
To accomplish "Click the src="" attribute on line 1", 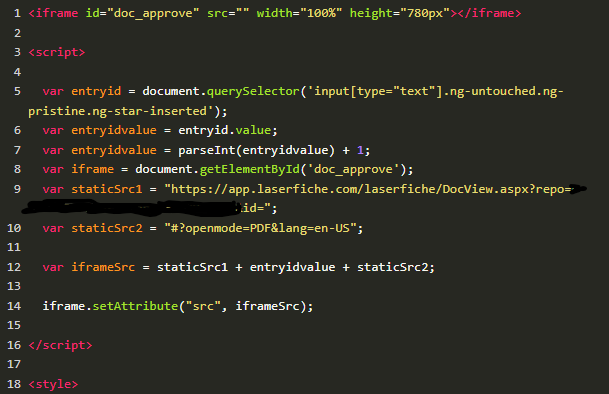I will pos(228,14).
